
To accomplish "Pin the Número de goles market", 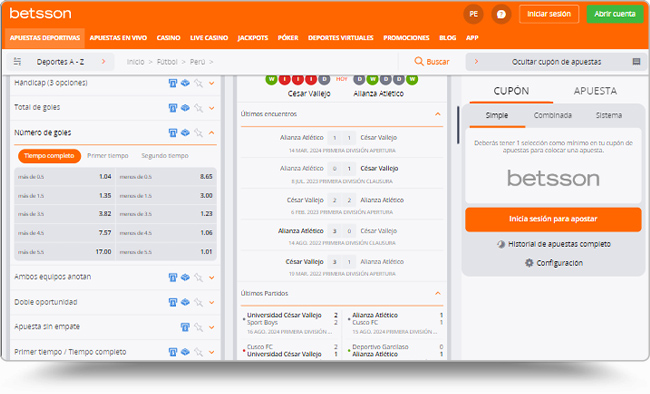I will point(199,133).
